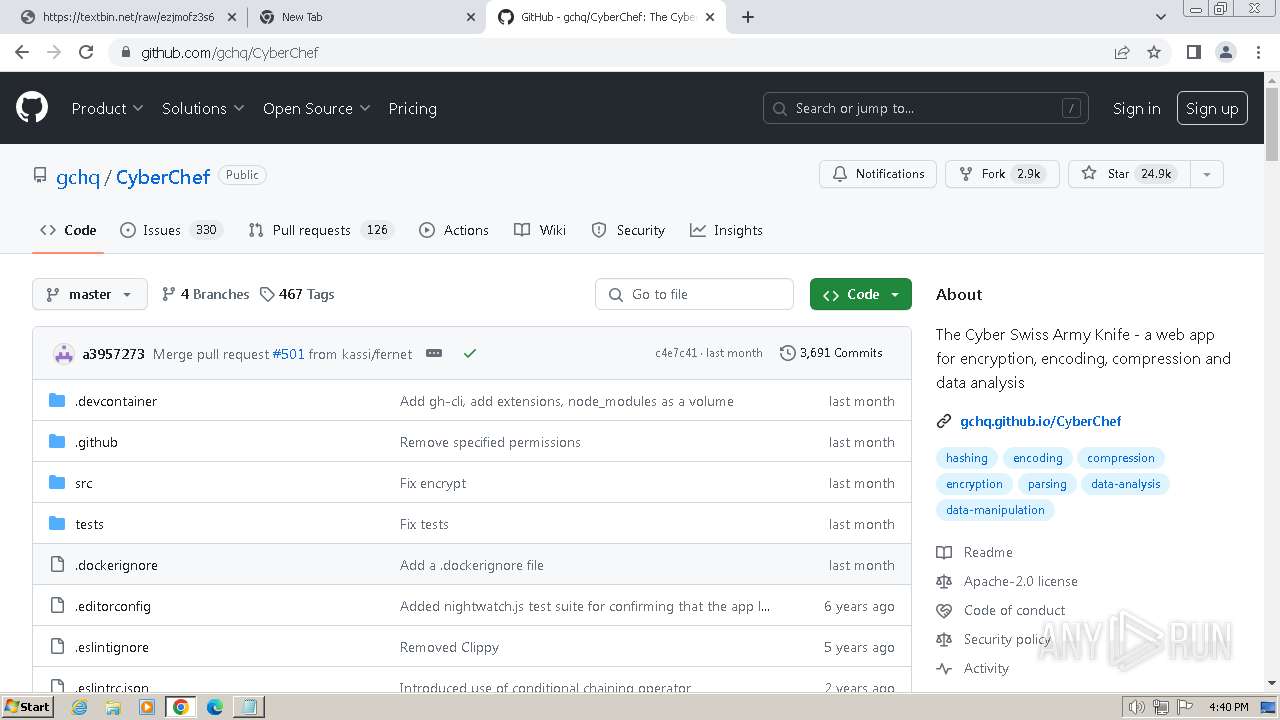Reload the page with the refresh icon

coord(86,52)
